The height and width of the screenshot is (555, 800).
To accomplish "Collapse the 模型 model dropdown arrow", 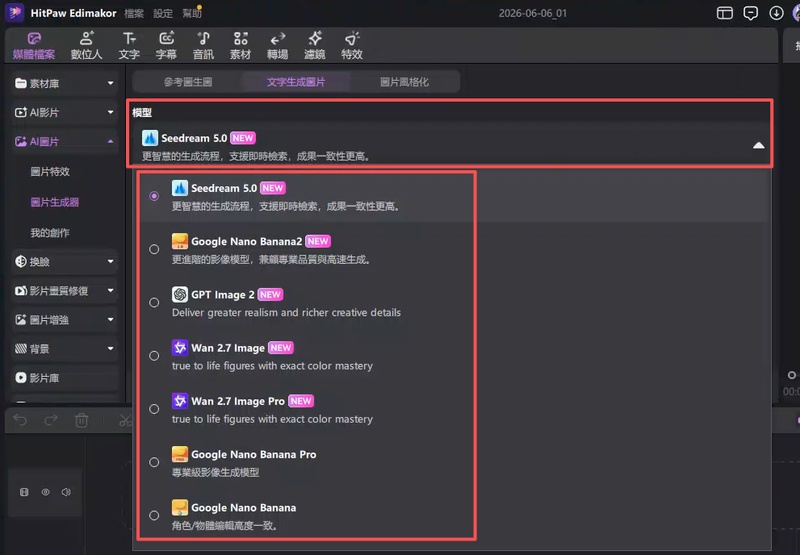I will coord(759,145).
